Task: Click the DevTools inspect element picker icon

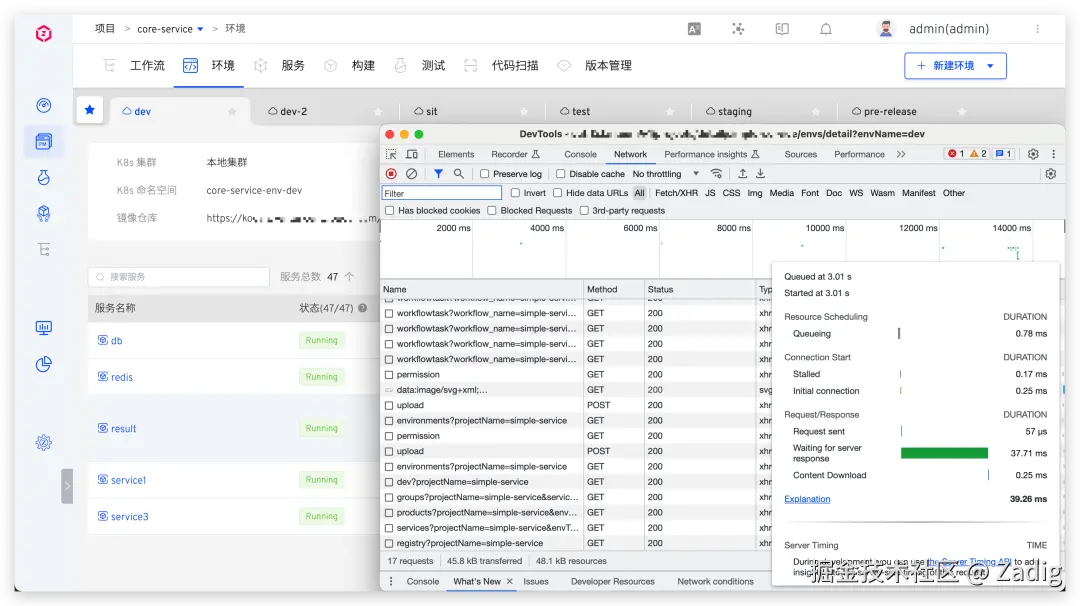Action: [x=391, y=154]
